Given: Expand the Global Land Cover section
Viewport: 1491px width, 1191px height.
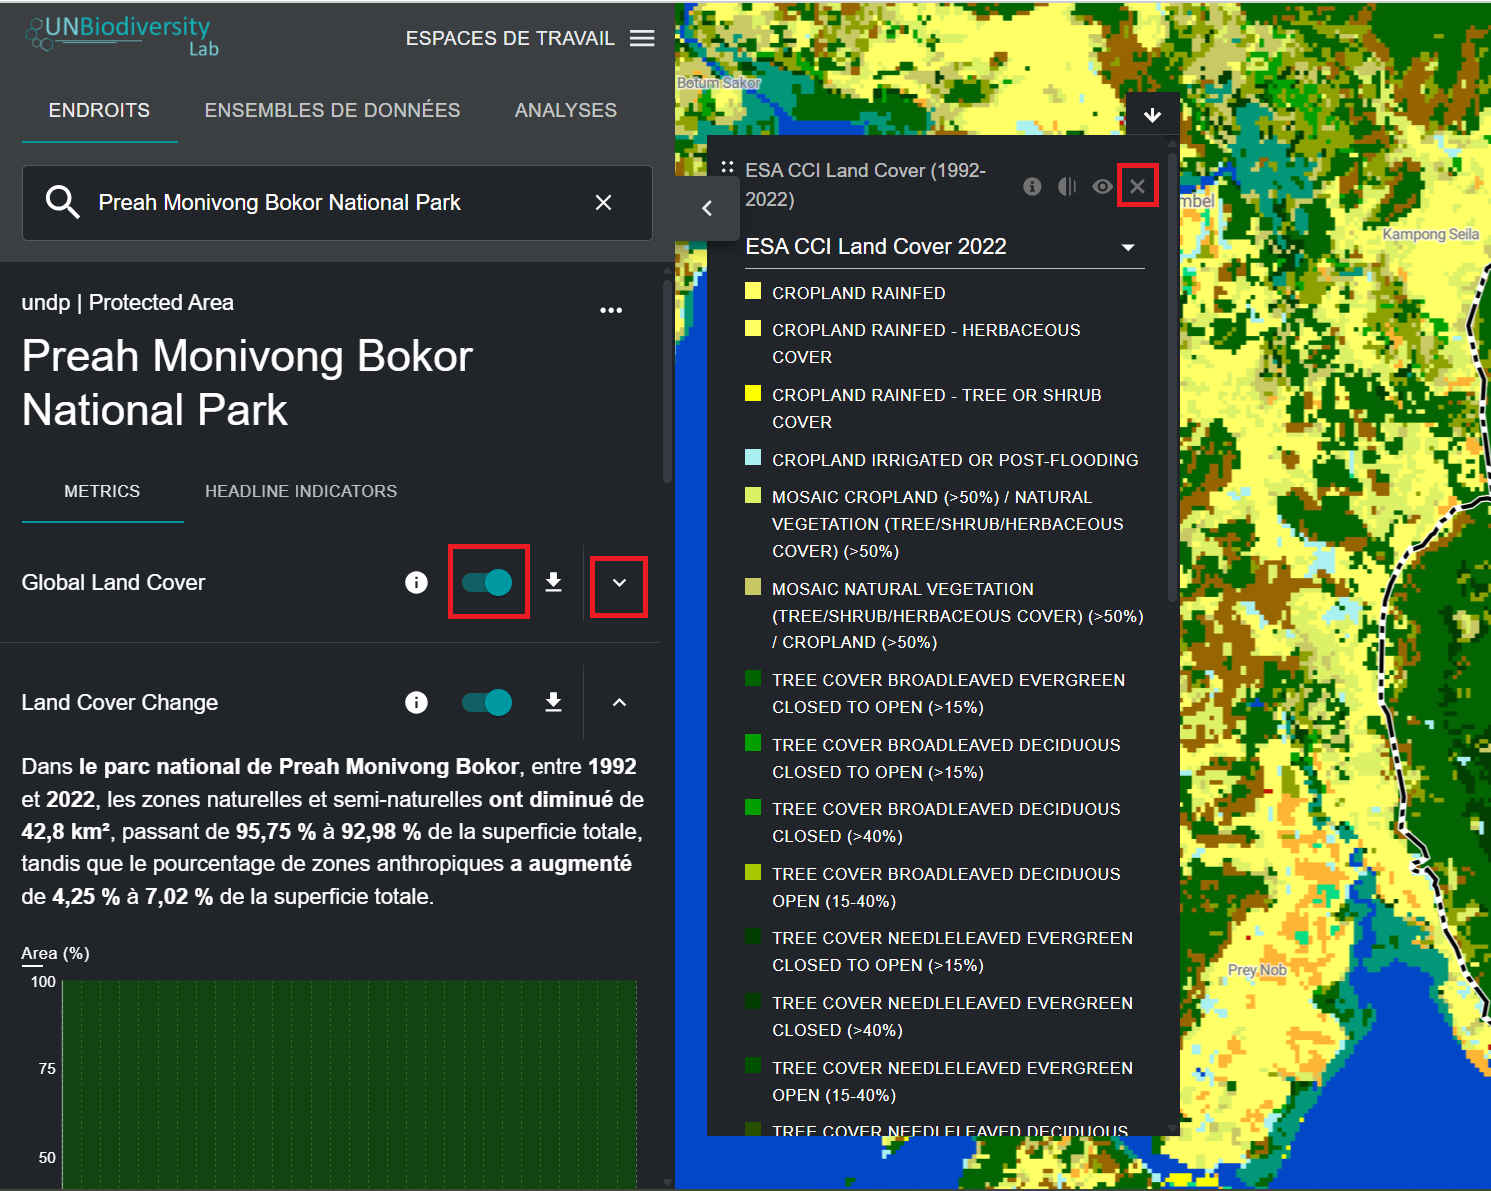Looking at the screenshot, I should [619, 583].
